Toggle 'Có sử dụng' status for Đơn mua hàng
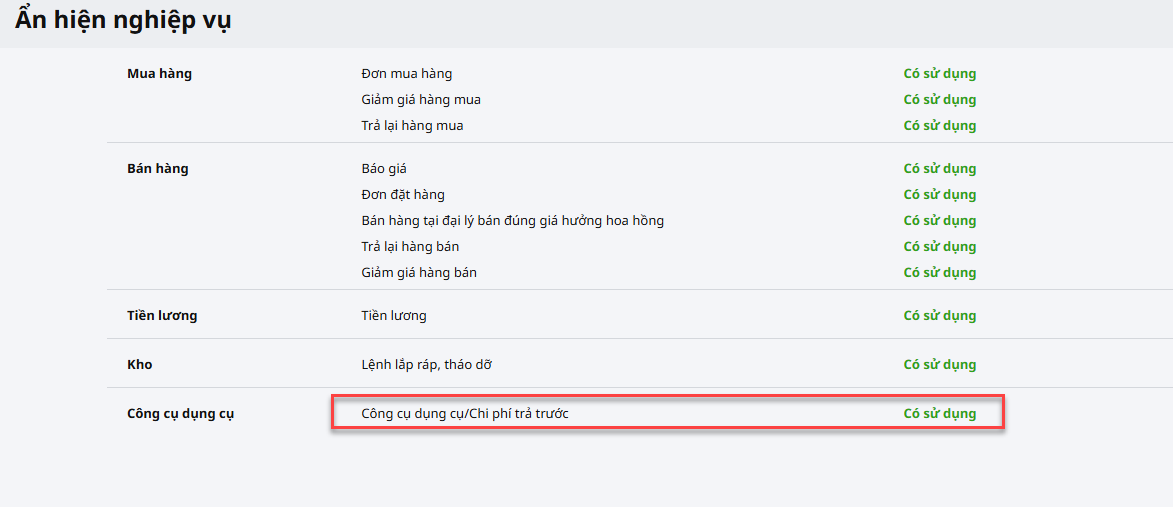This screenshot has height=507, width=1173. (939, 74)
